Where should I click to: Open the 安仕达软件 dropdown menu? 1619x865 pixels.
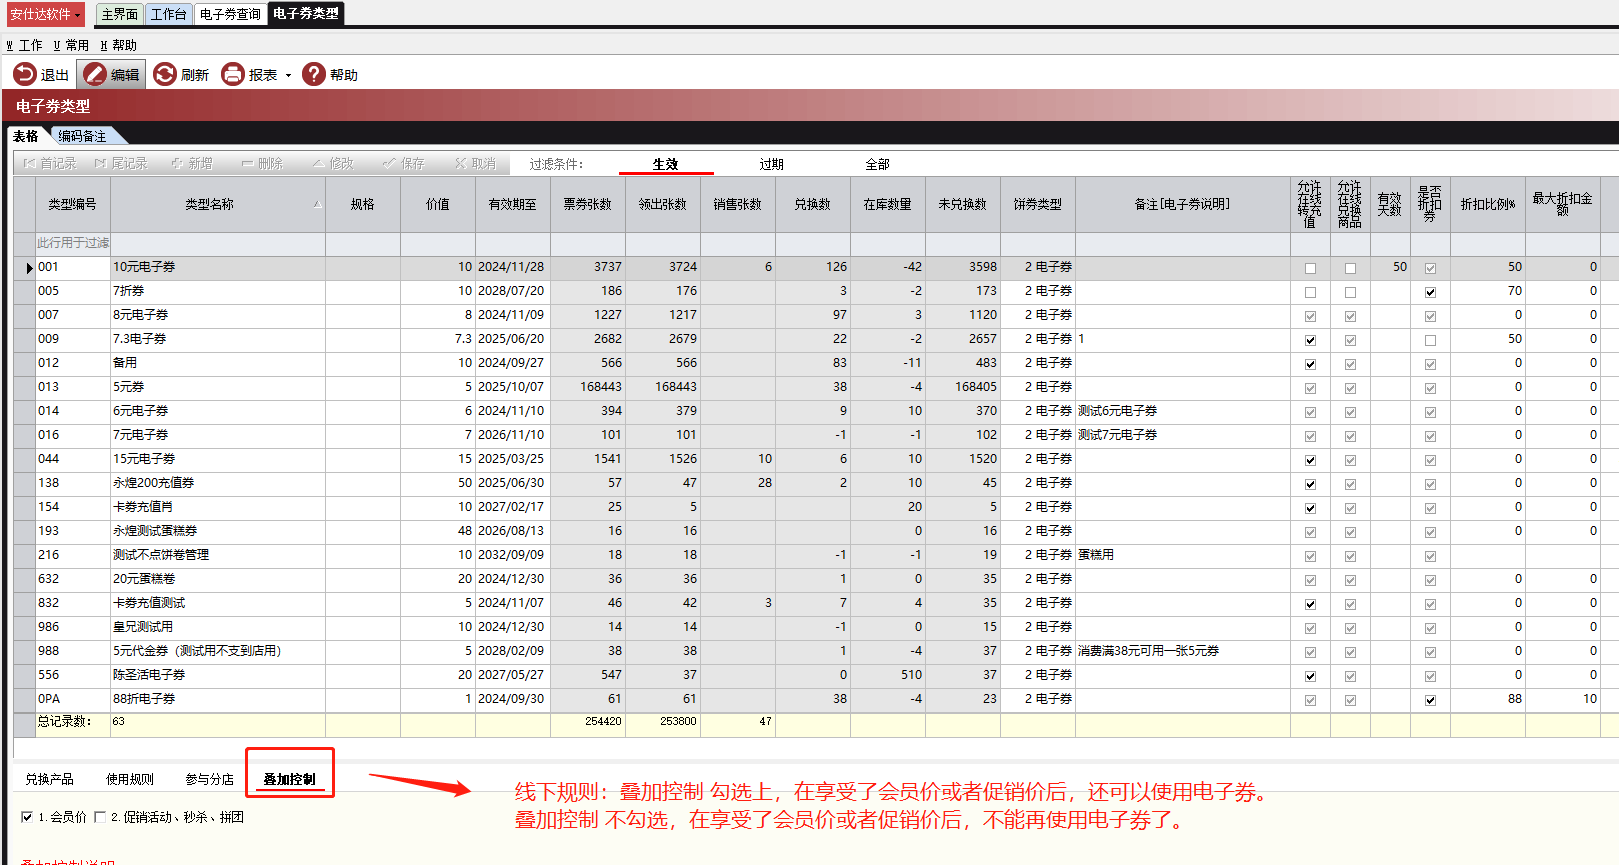[x=46, y=14]
